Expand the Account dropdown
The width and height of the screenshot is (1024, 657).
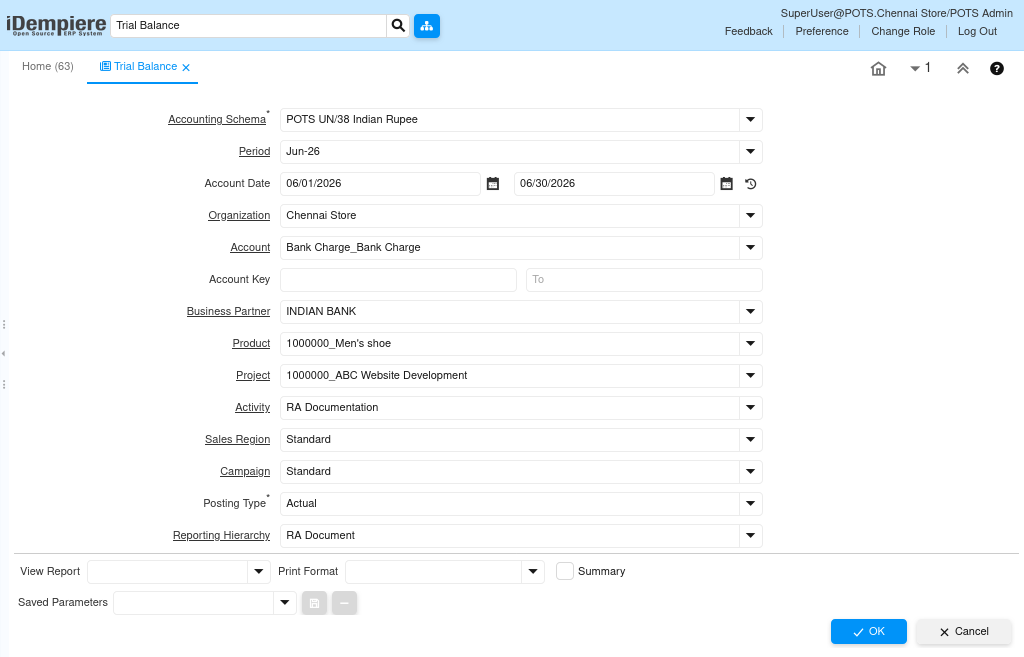[x=750, y=248]
